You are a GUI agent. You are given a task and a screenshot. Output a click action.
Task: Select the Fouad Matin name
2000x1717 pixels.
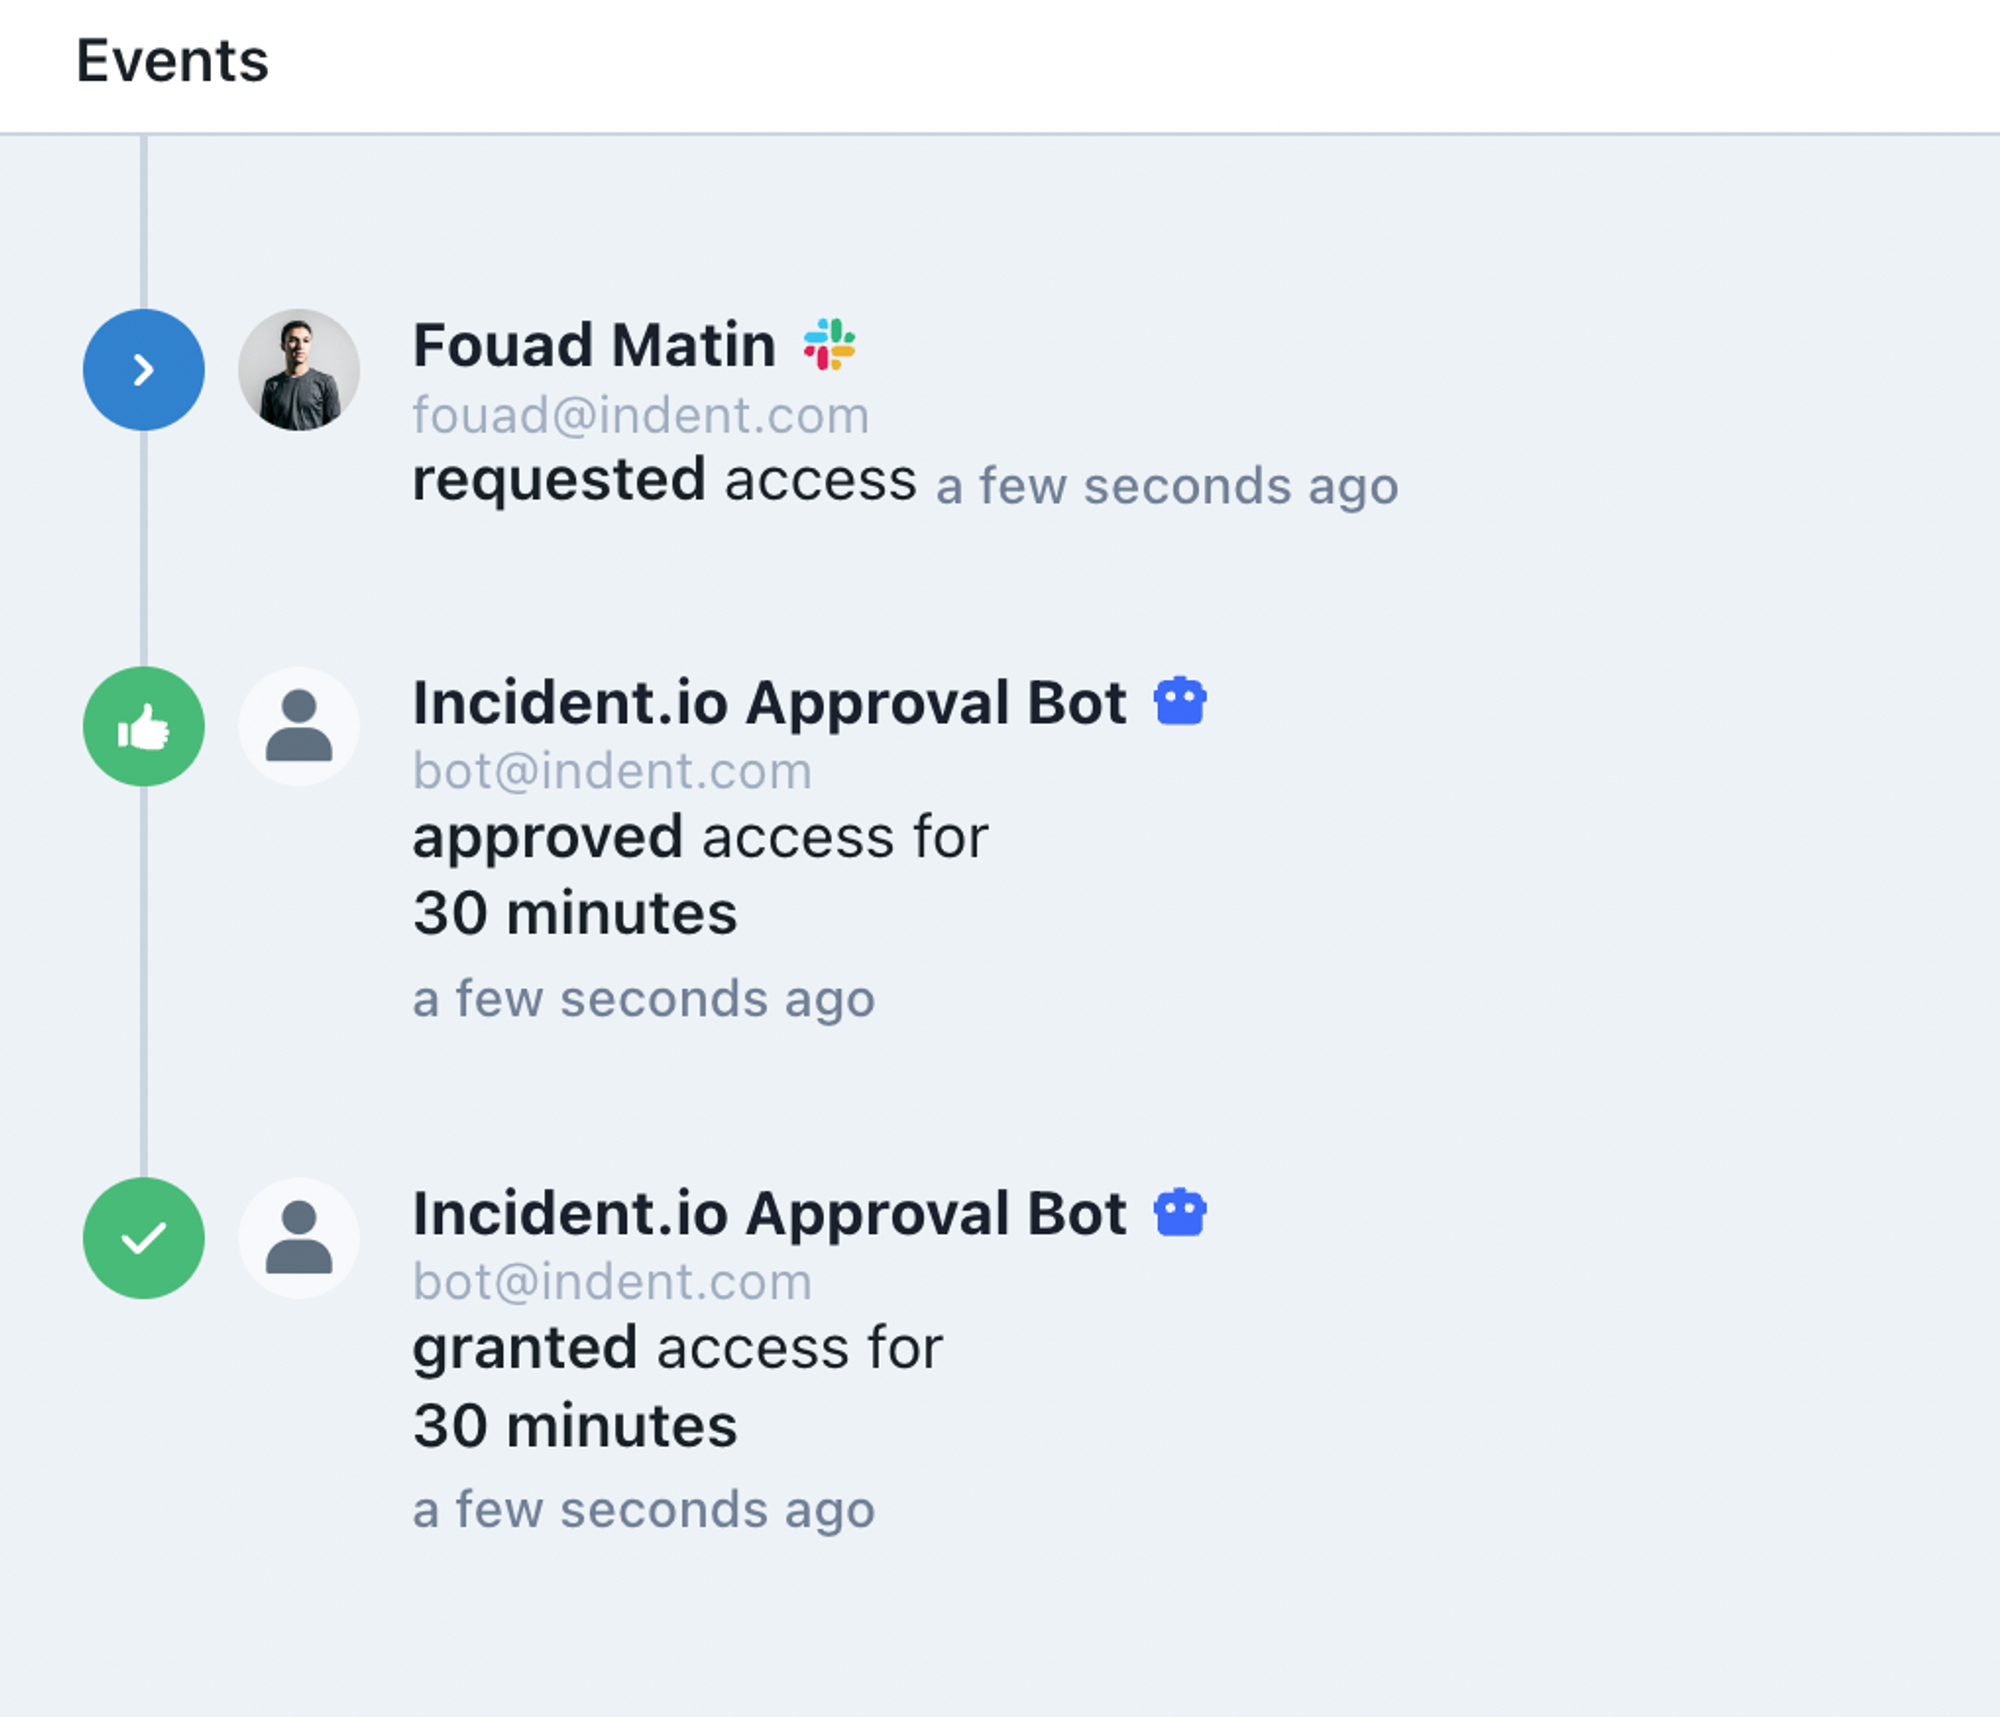[594, 345]
